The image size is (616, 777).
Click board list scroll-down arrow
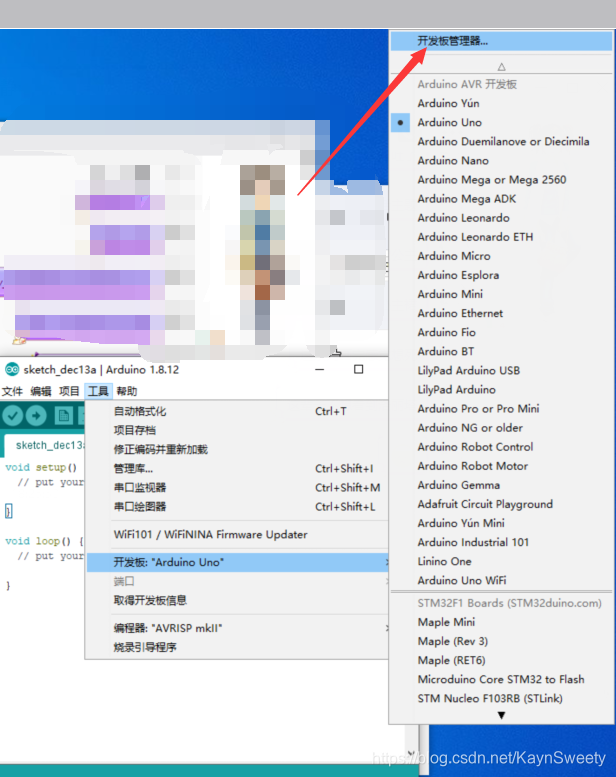(501, 715)
